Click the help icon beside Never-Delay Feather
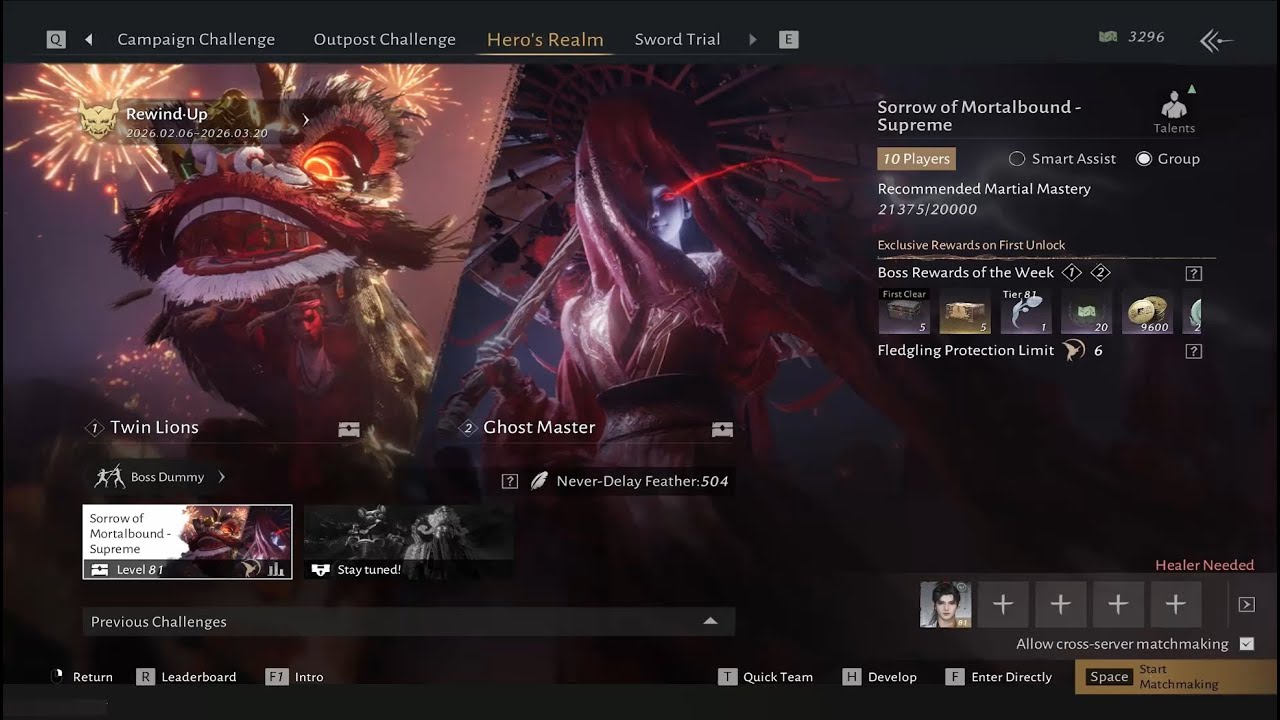The width and height of the screenshot is (1280, 720). coord(510,481)
